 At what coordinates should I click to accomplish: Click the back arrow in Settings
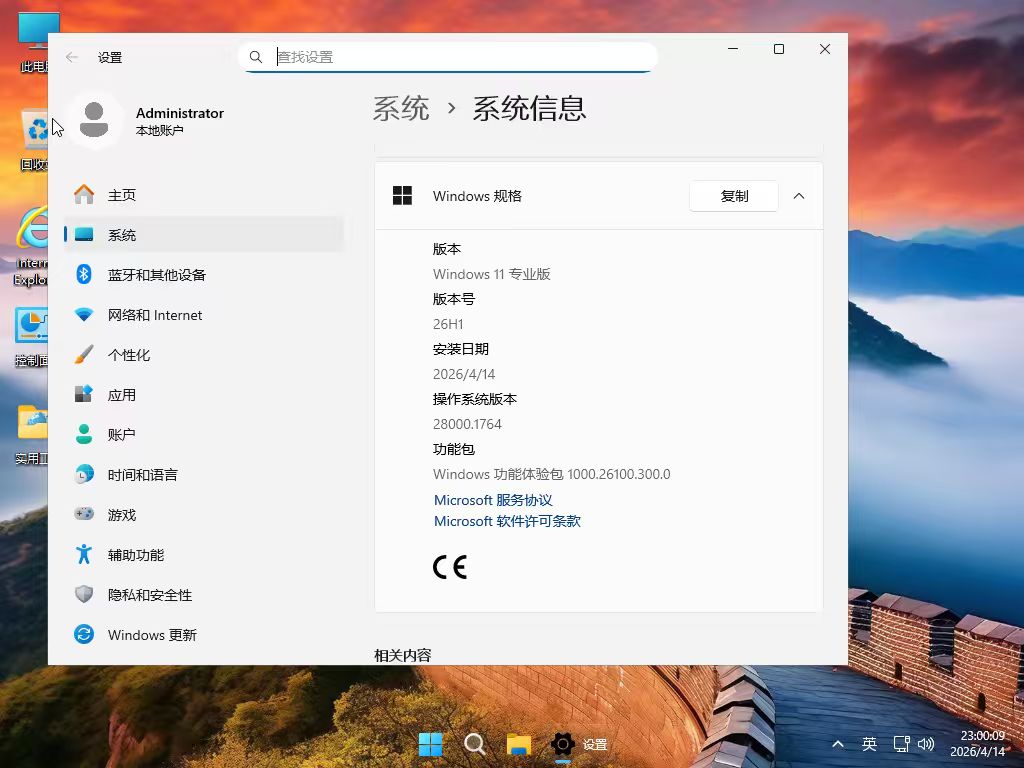coord(72,57)
